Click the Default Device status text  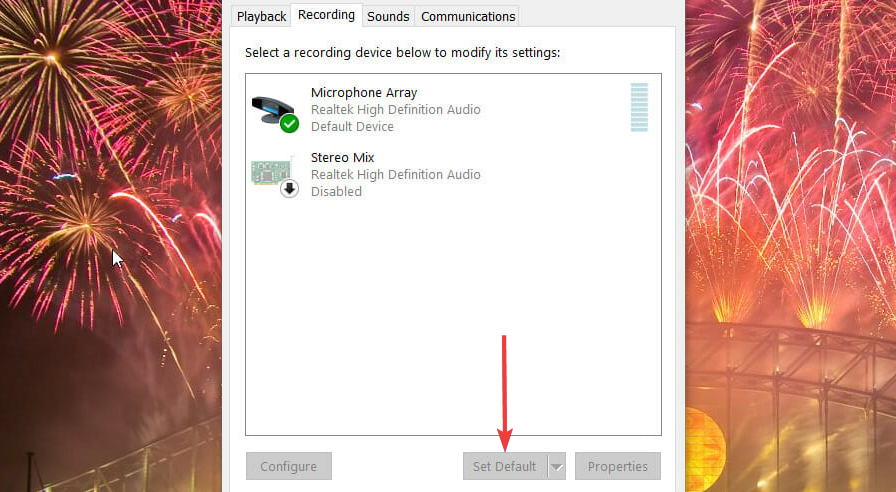352,126
